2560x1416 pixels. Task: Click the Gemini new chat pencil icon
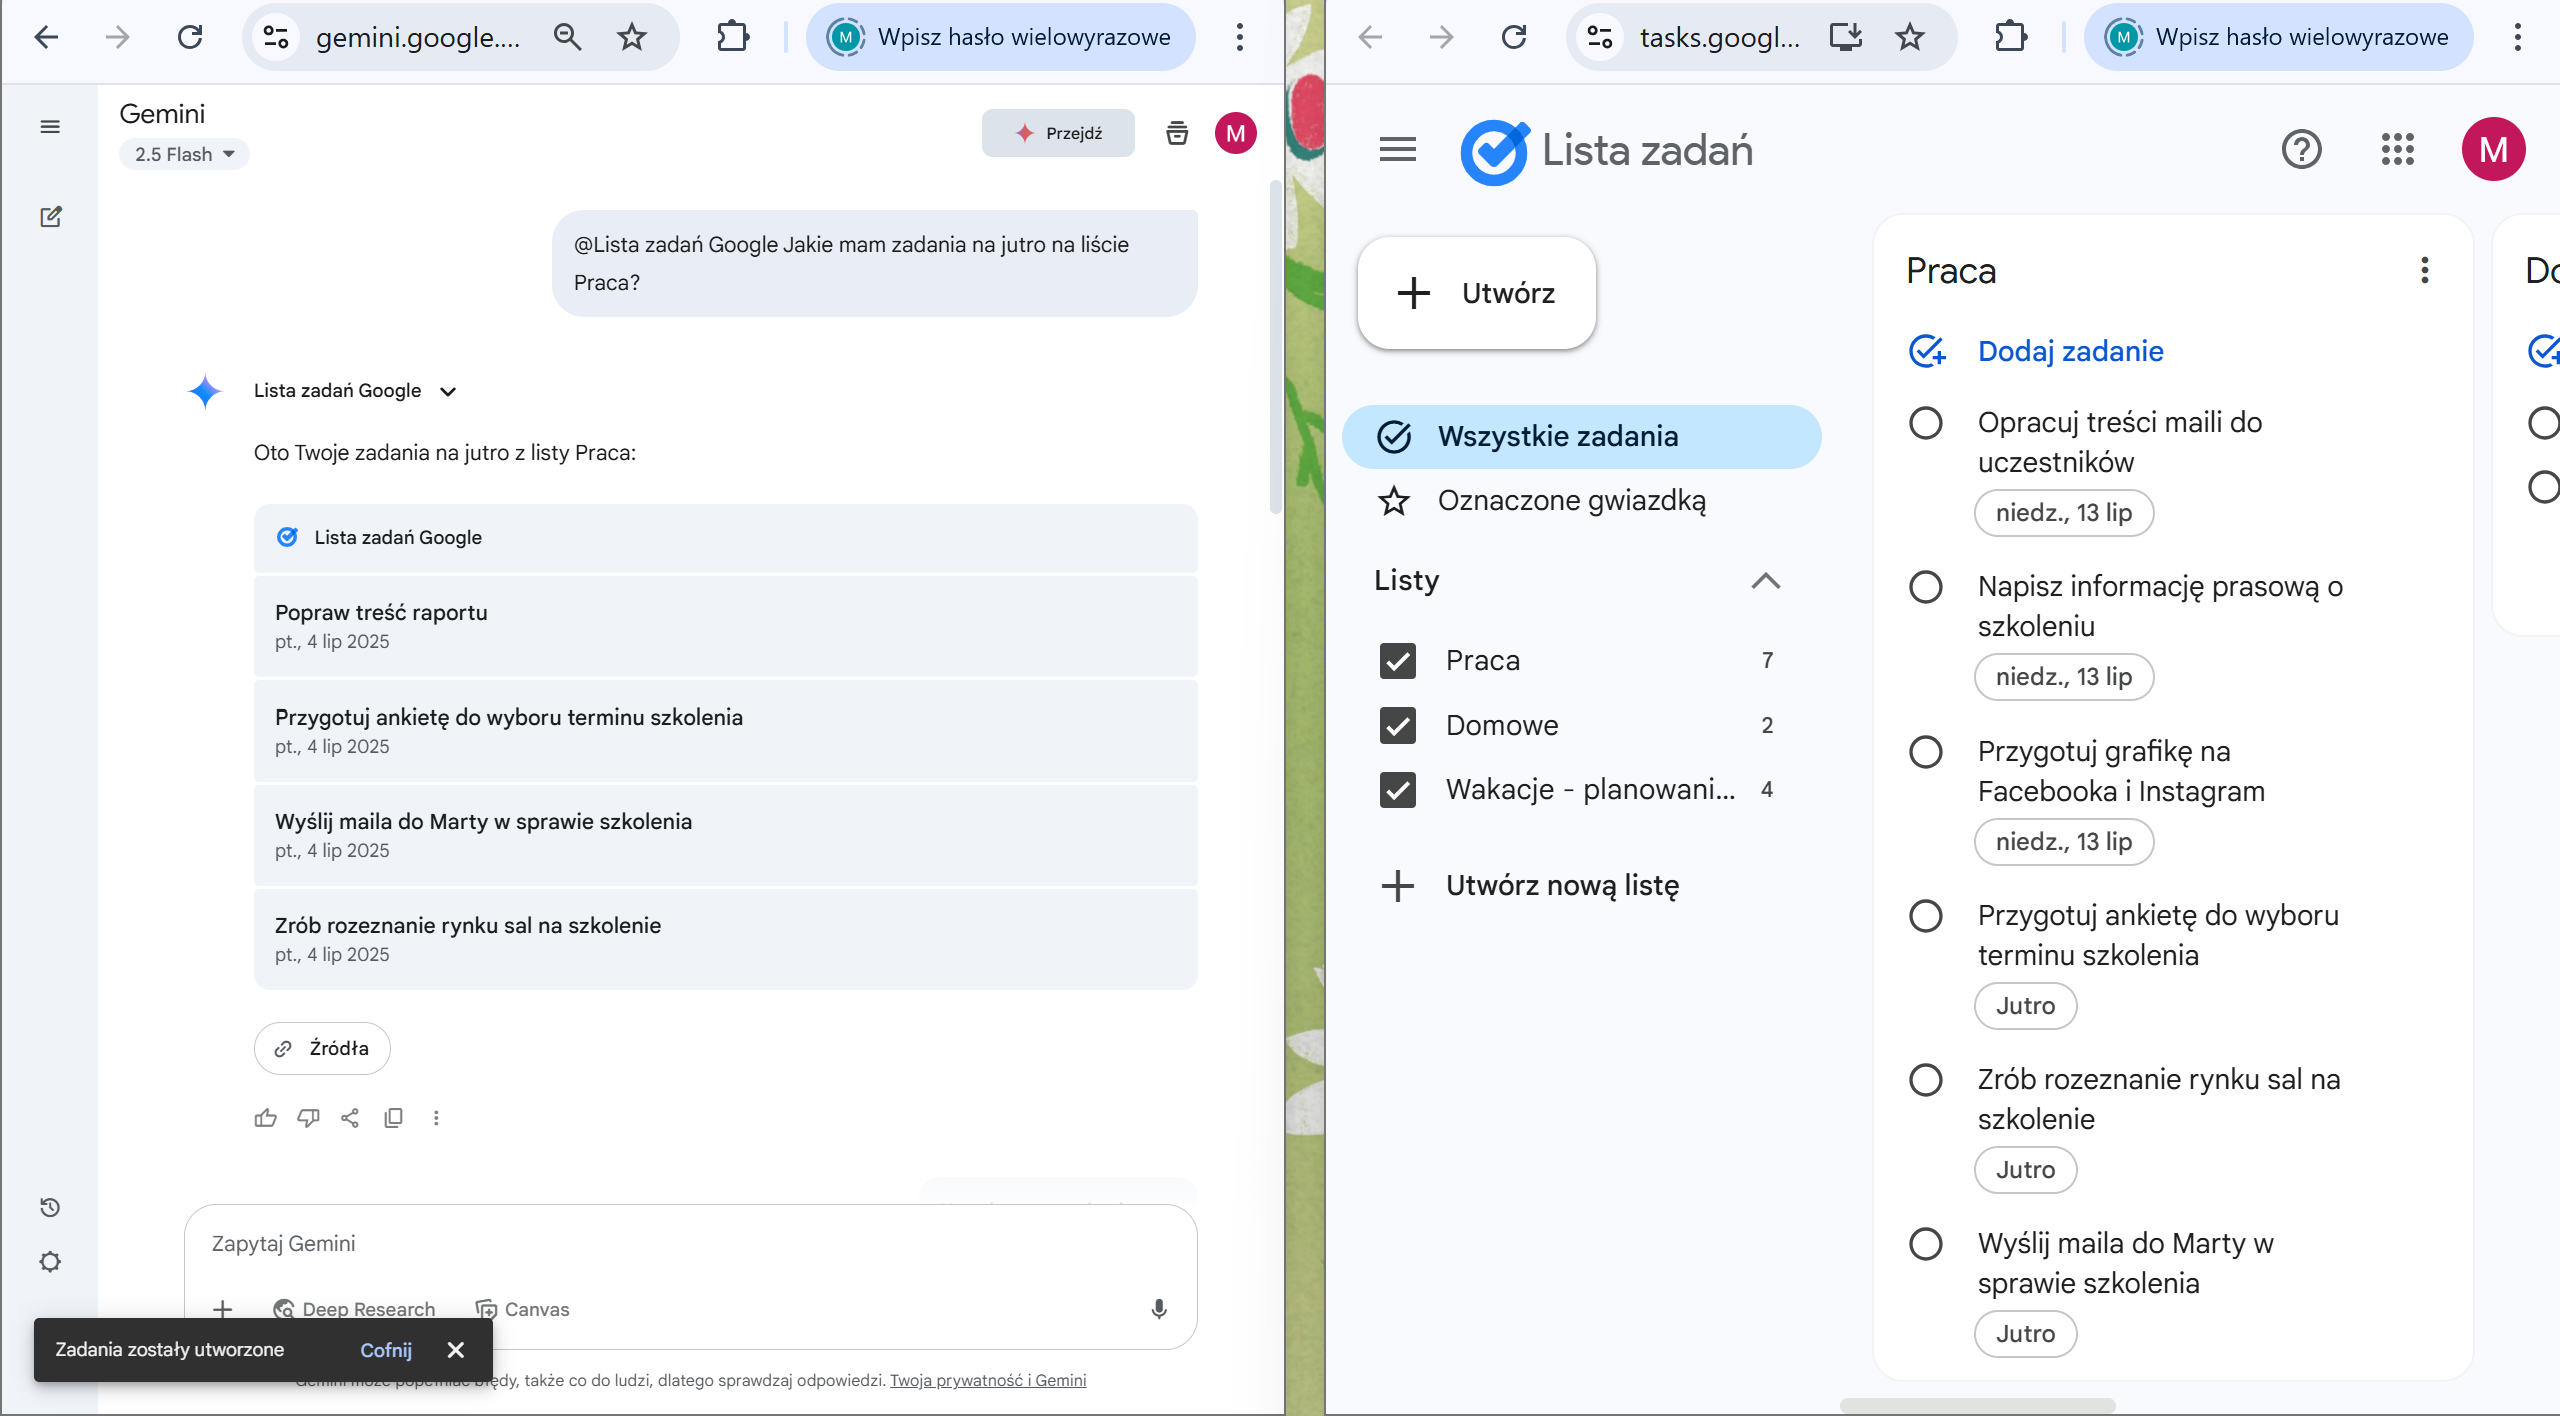[x=50, y=217]
